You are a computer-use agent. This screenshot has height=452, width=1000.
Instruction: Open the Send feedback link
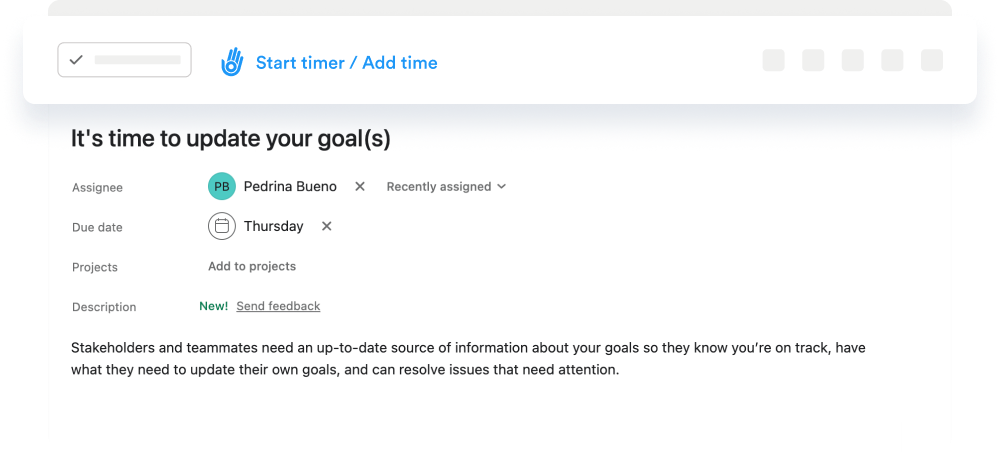278,306
